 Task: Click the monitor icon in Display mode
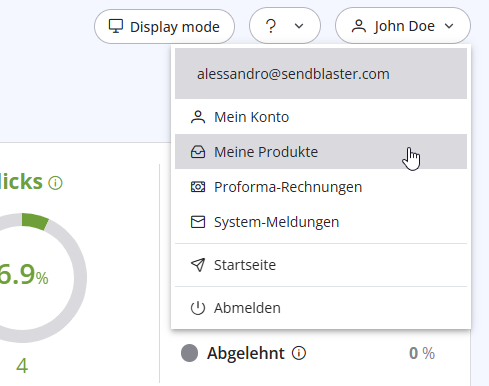[116, 26]
